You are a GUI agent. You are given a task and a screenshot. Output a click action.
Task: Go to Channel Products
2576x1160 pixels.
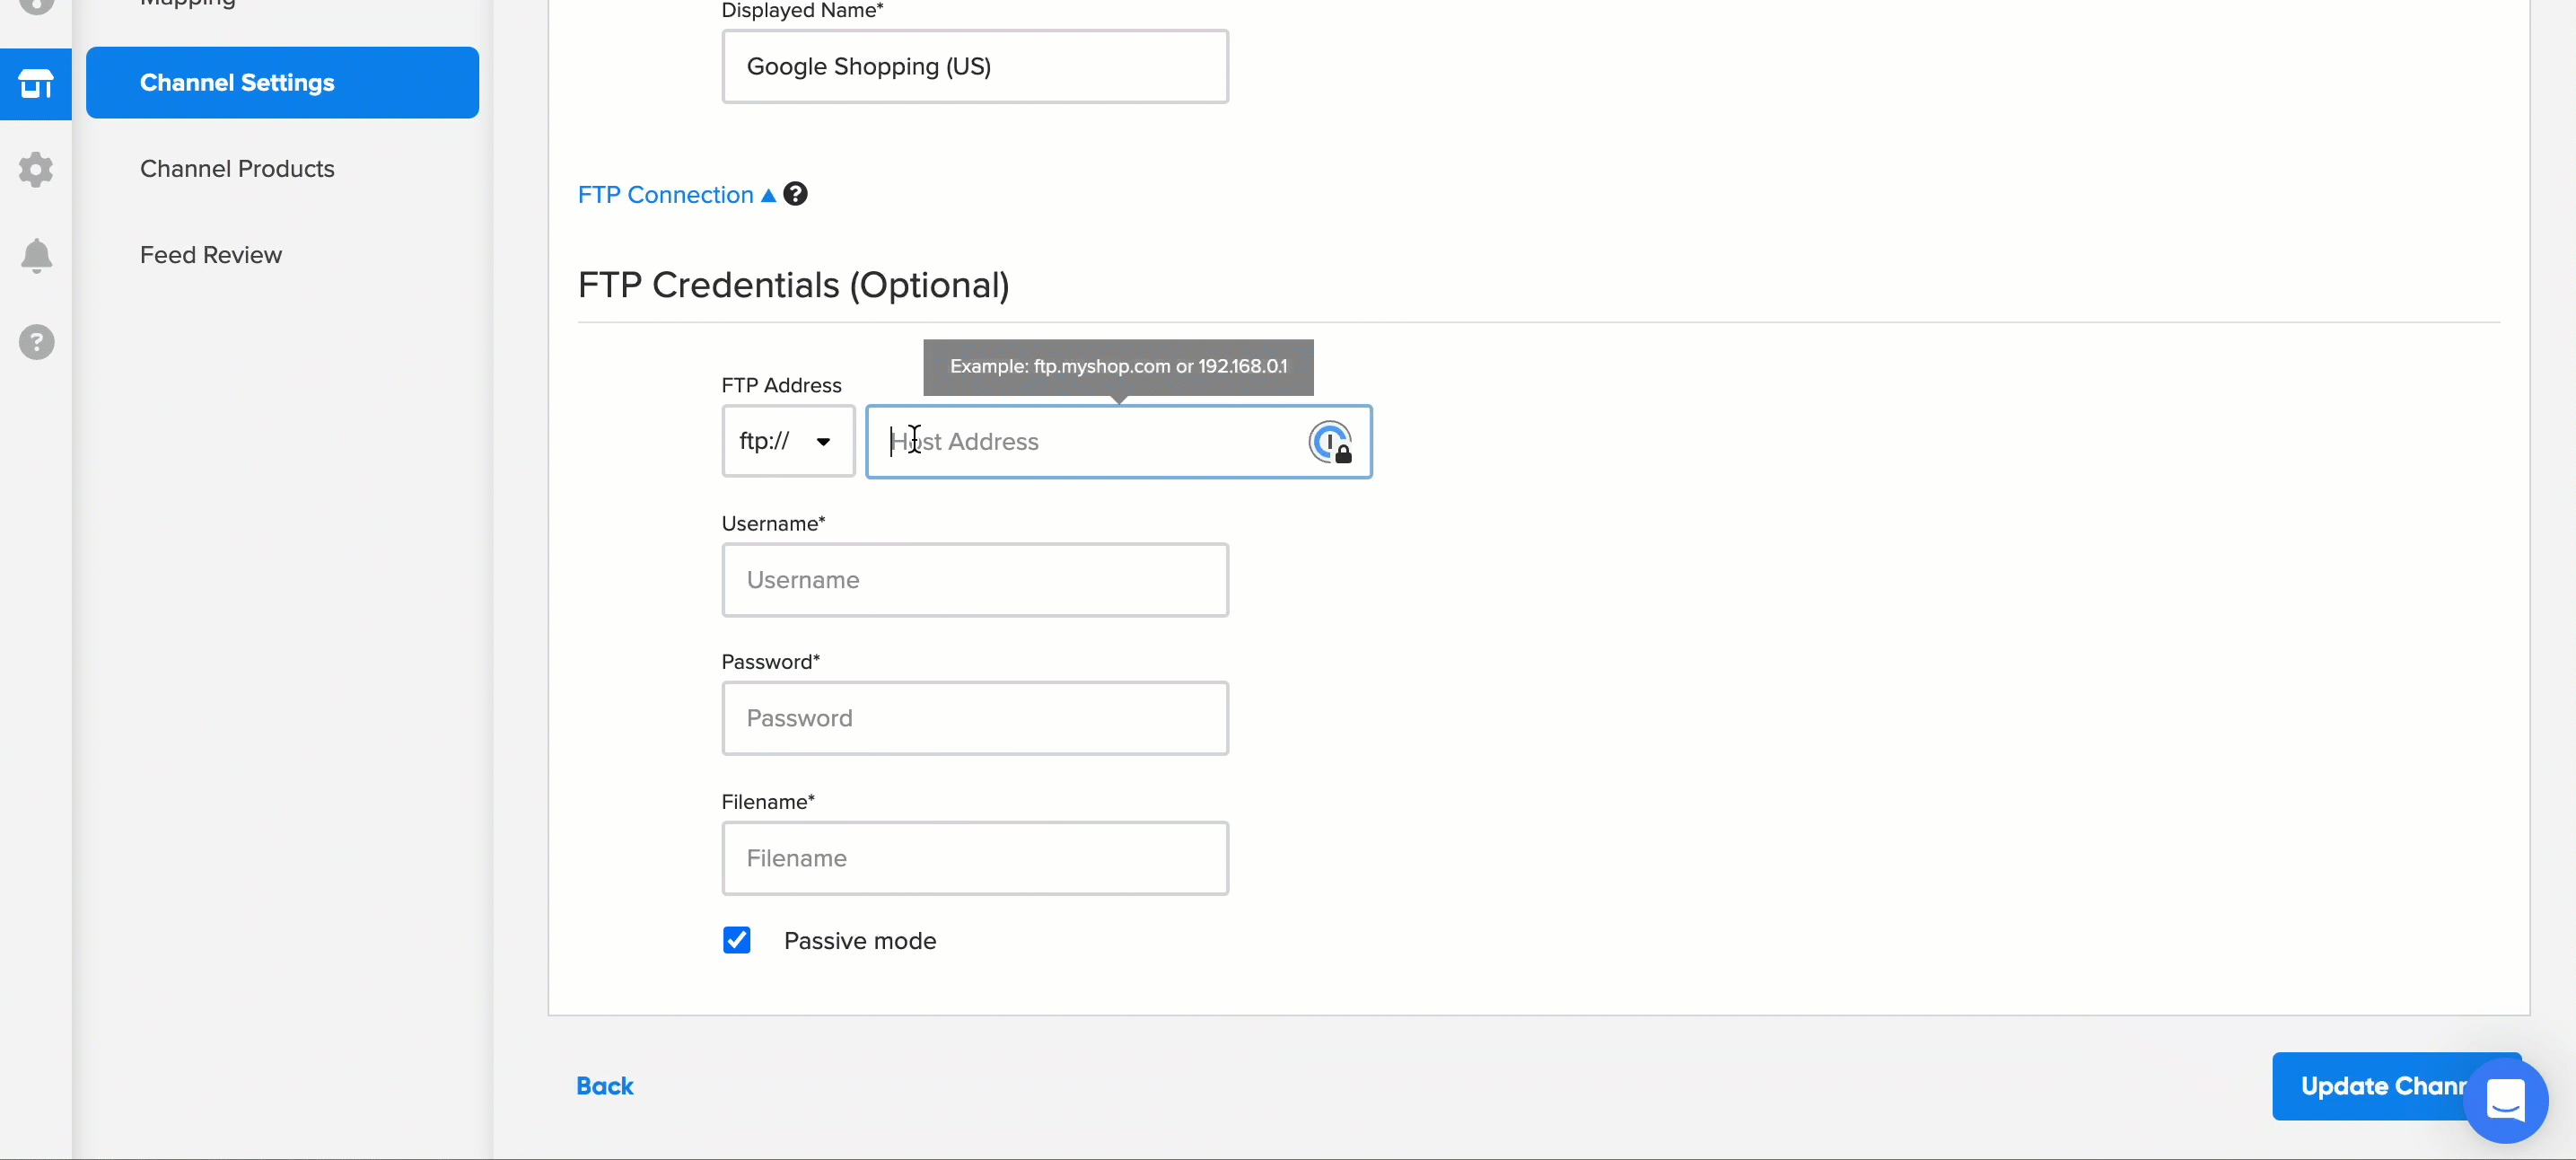237,169
